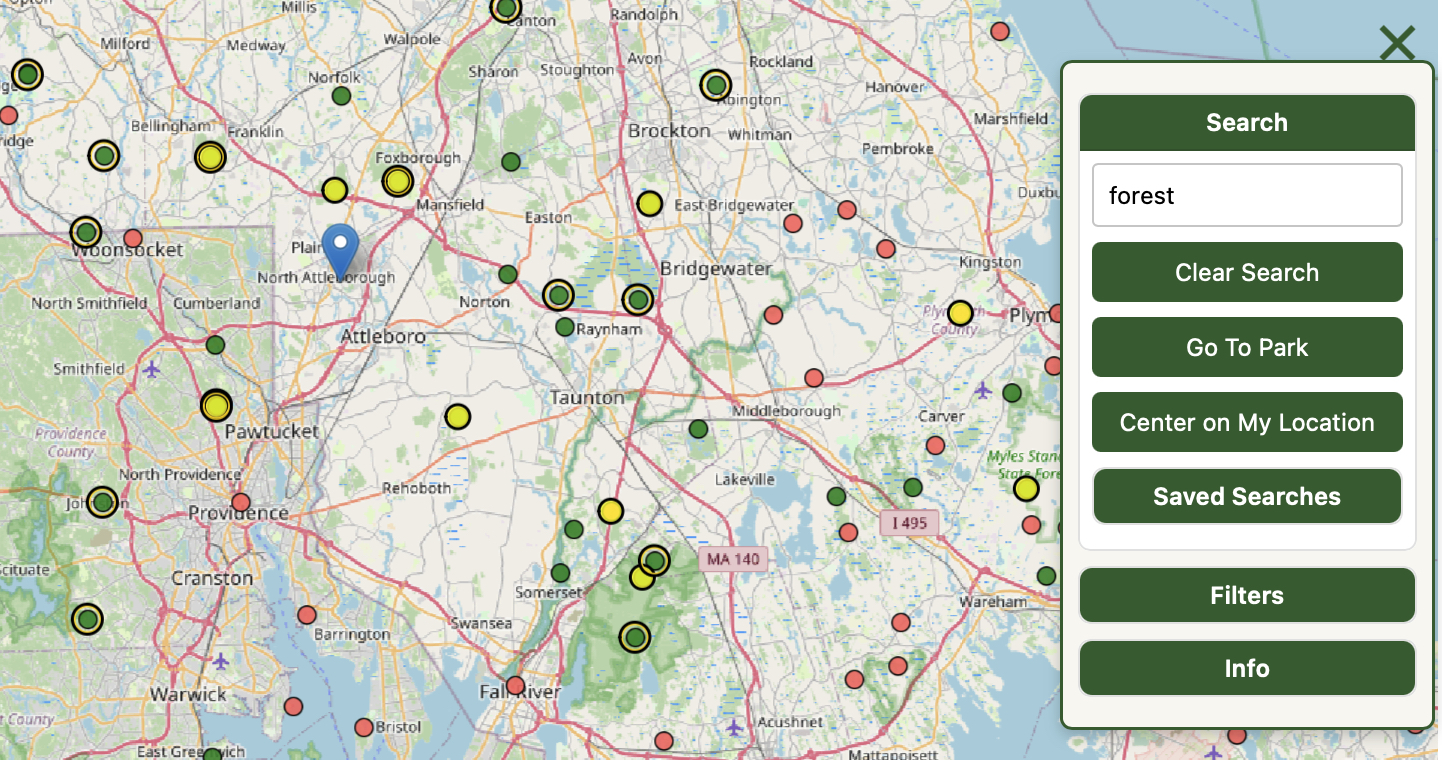Select the red marker at Providence
The image size is (1442, 760).
[241, 502]
